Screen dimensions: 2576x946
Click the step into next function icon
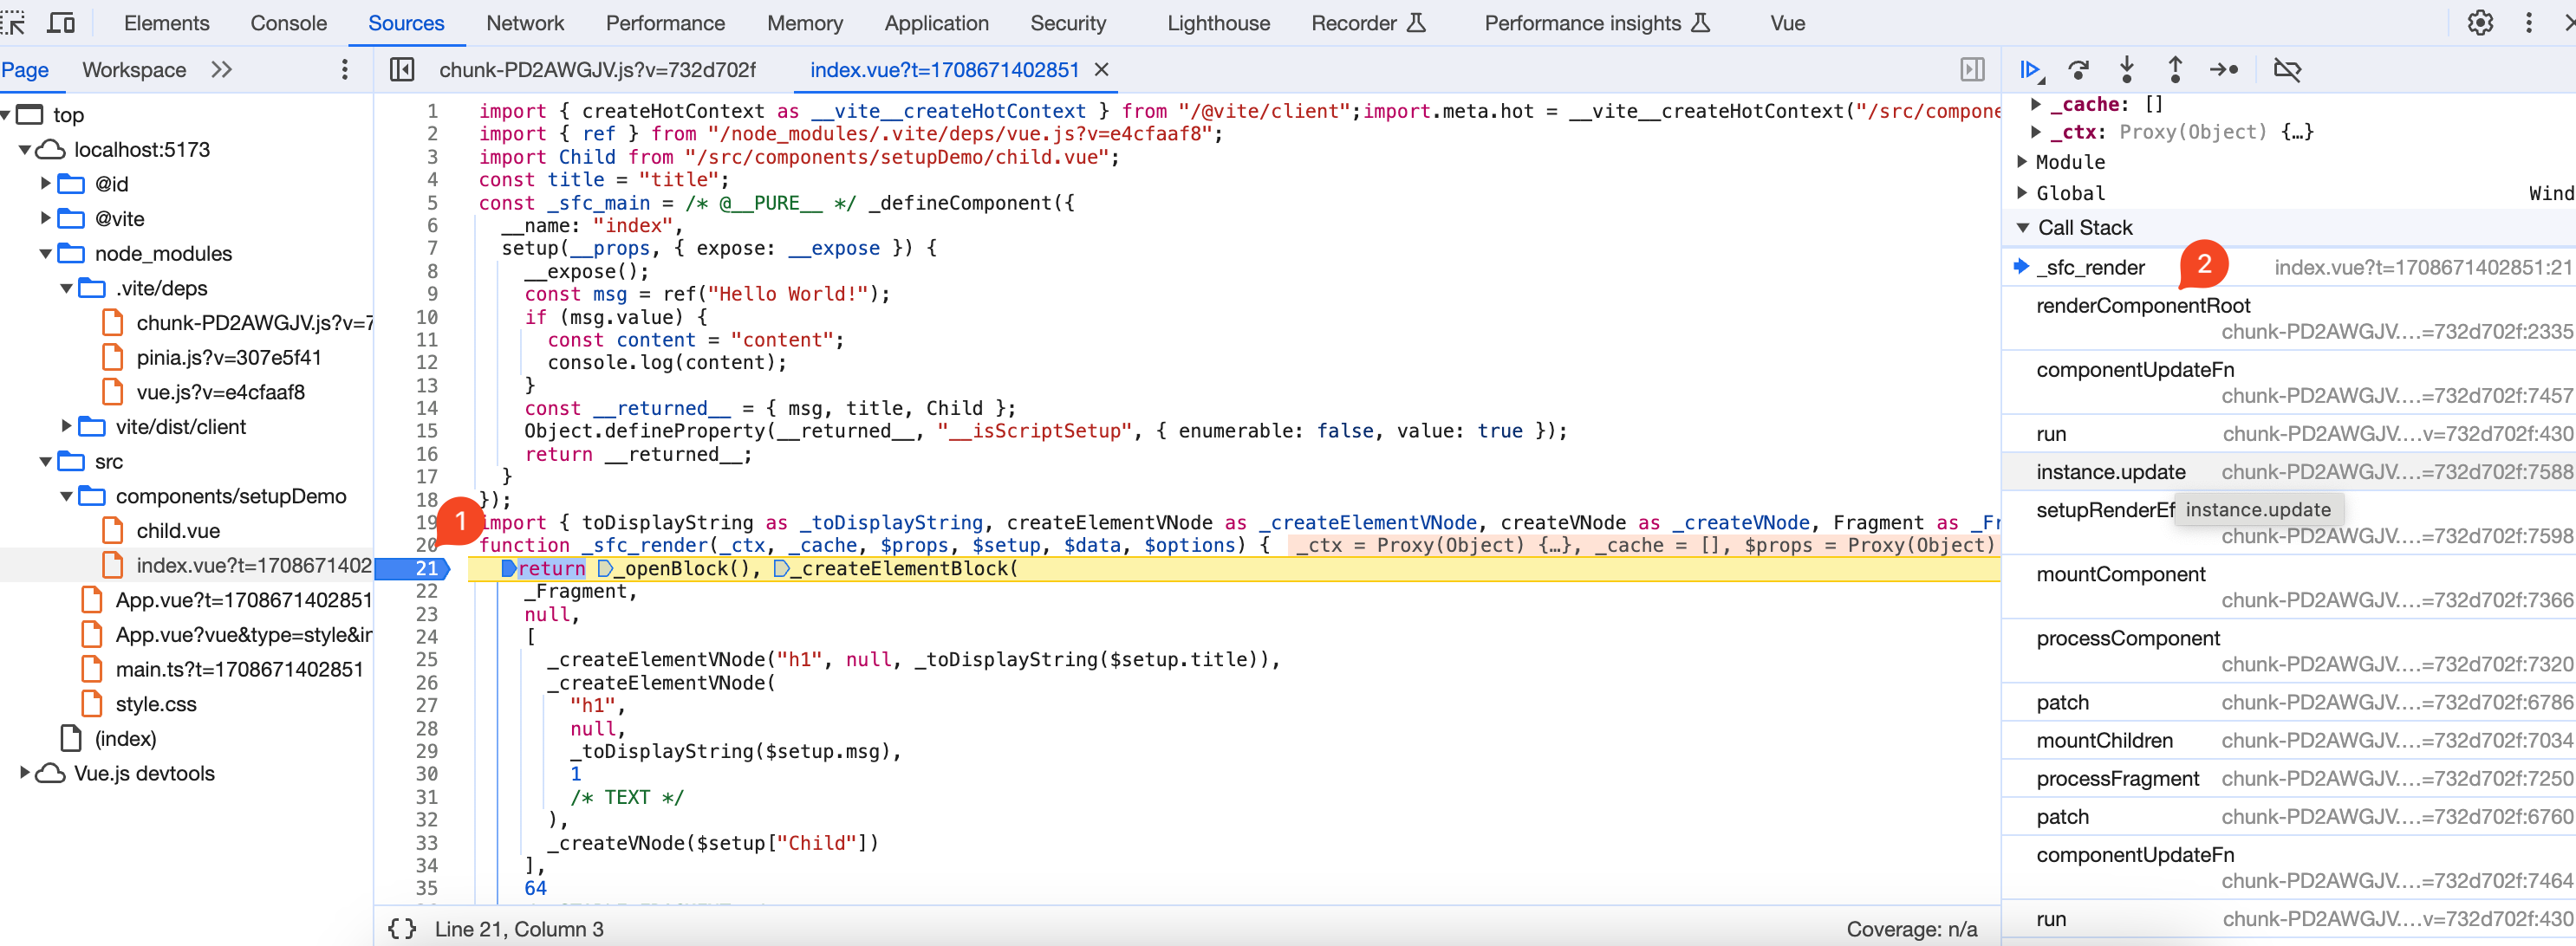2124,69
